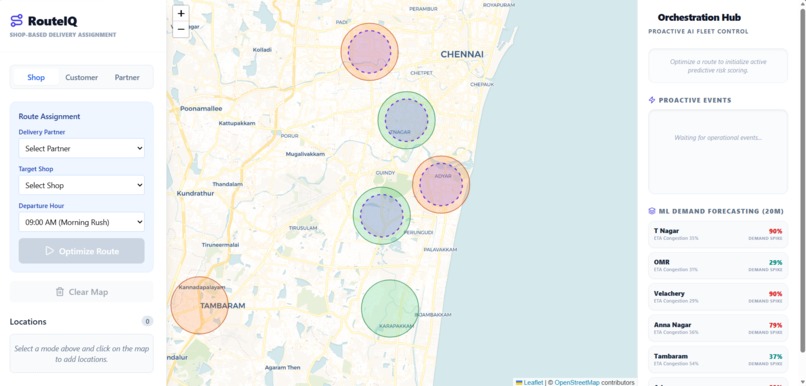Click the Poonamallee map label
The width and height of the screenshot is (806, 386).
click(x=201, y=108)
